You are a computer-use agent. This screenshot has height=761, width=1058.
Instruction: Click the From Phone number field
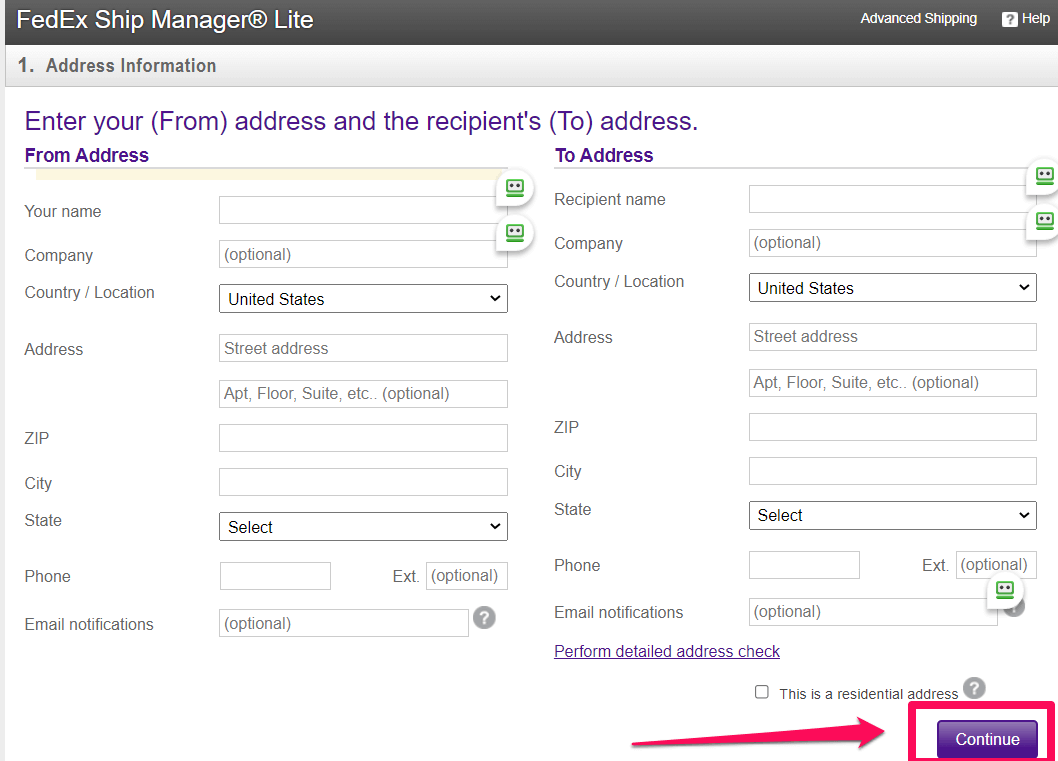[275, 576]
